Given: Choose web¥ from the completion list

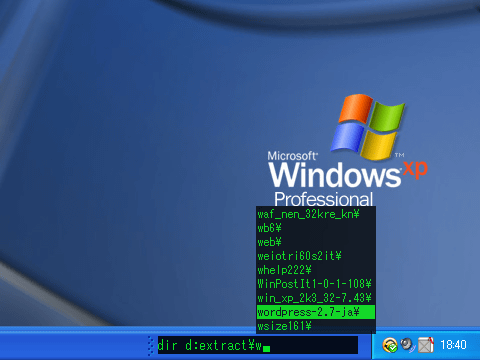Looking at the screenshot, I should (316, 242).
